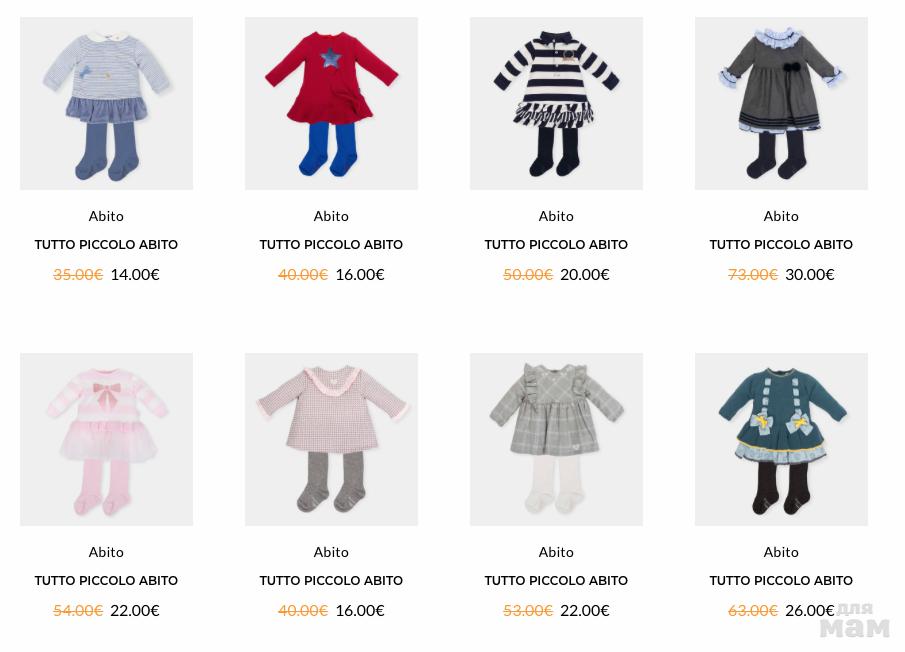Open the grey dress with blue ruffle collar
Screen dimensions: 905x652
click(x=781, y=103)
